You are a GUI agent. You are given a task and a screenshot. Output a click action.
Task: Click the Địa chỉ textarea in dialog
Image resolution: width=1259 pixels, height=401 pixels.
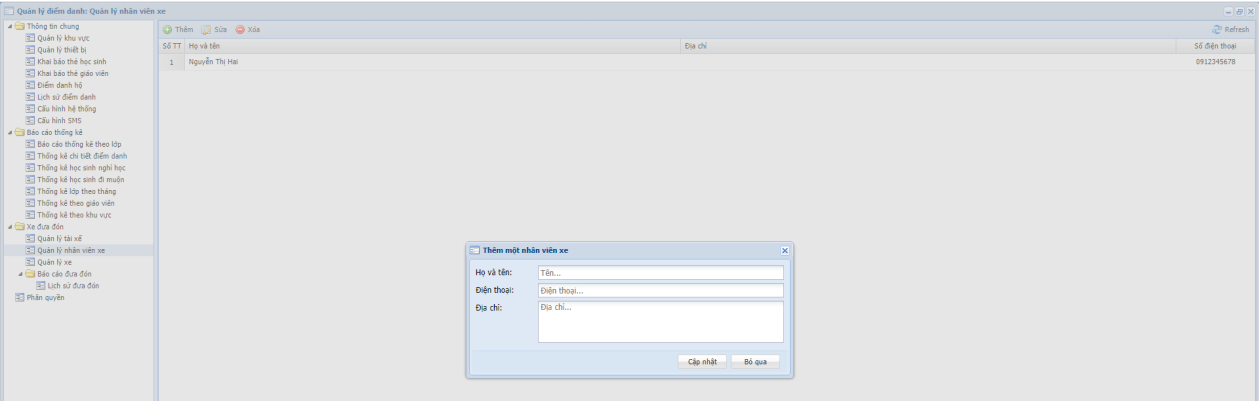[660, 321]
